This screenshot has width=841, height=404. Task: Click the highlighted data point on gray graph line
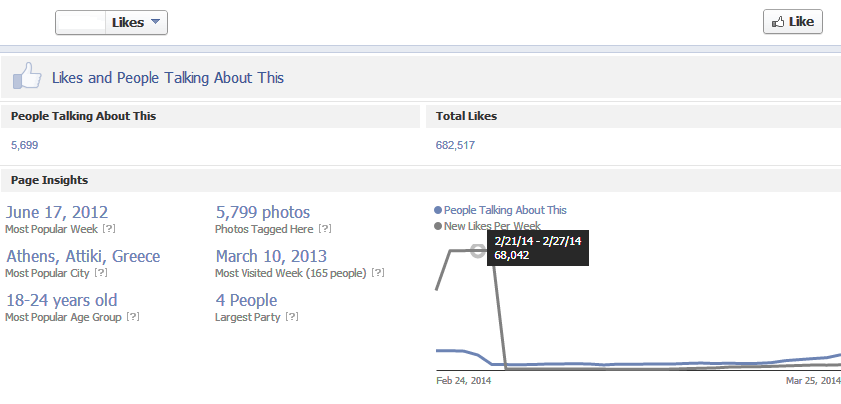tap(478, 251)
